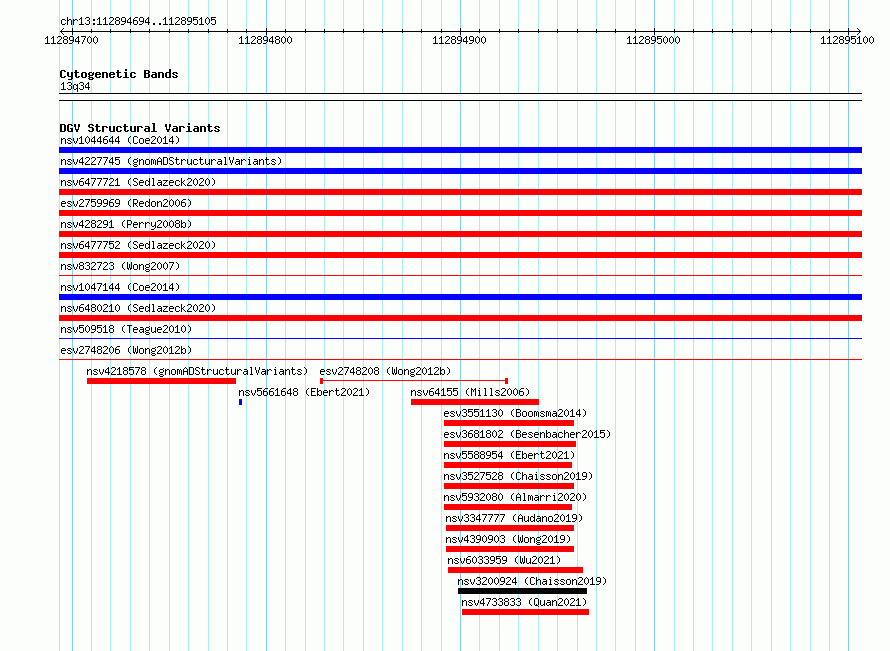Select the nsv6477721 (Sedlazeck2020) red bar
This screenshot has height=651, width=890.
click(460, 192)
